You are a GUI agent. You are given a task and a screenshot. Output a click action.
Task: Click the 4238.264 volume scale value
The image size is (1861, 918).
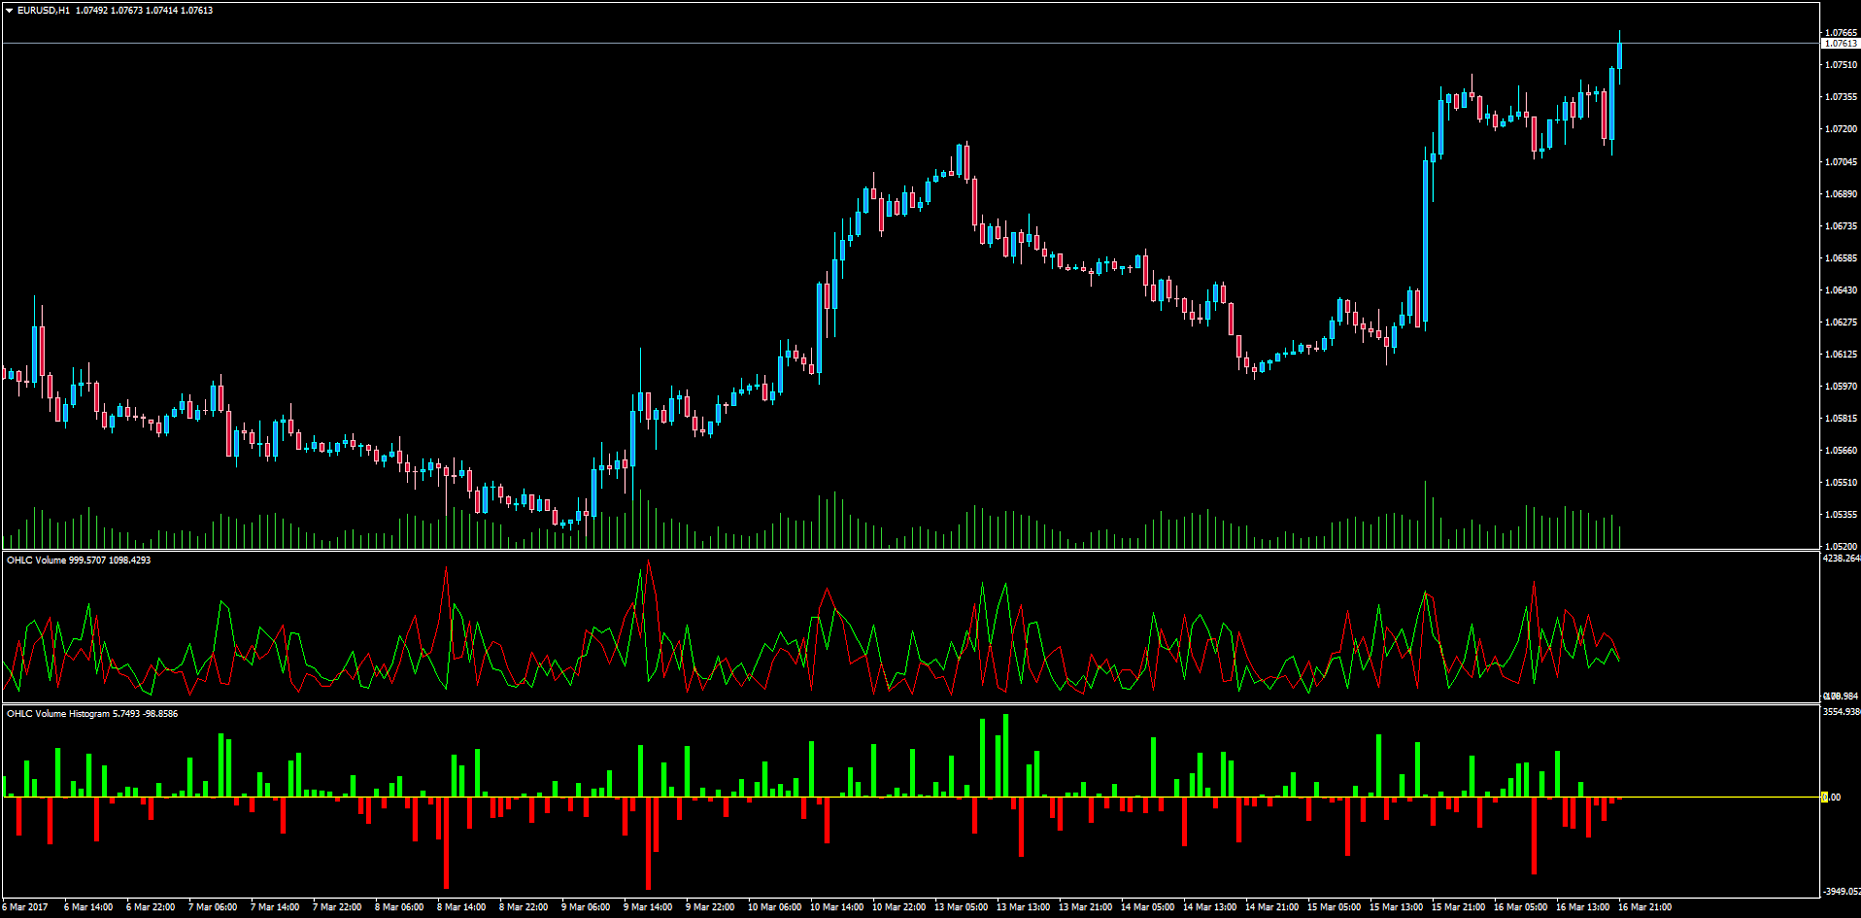1842,559
